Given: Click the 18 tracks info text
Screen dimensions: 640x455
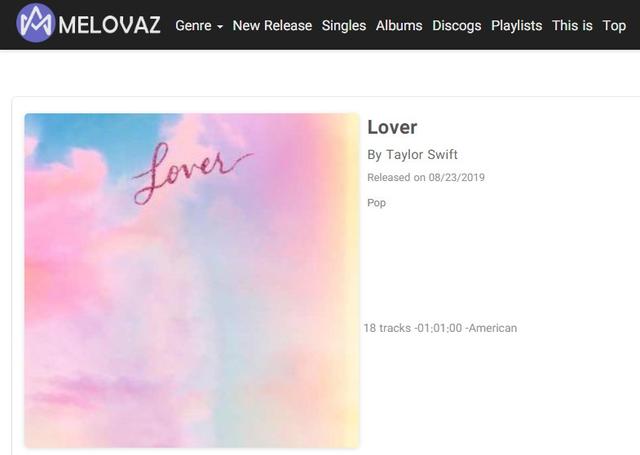Looking at the screenshot, I should pyautogui.click(x=387, y=328).
